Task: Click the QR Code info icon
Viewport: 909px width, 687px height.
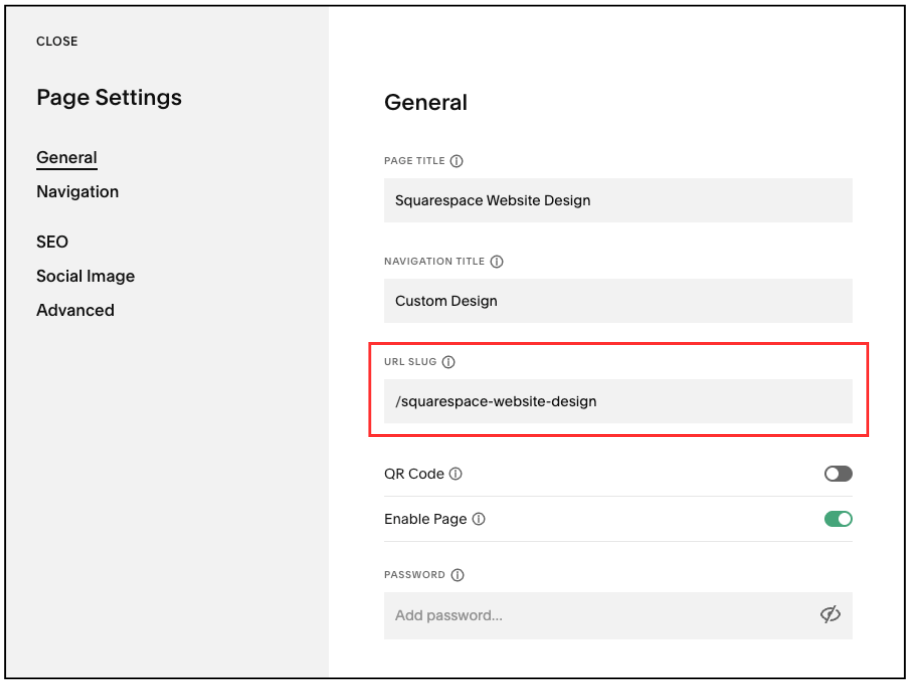Action: tap(456, 474)
